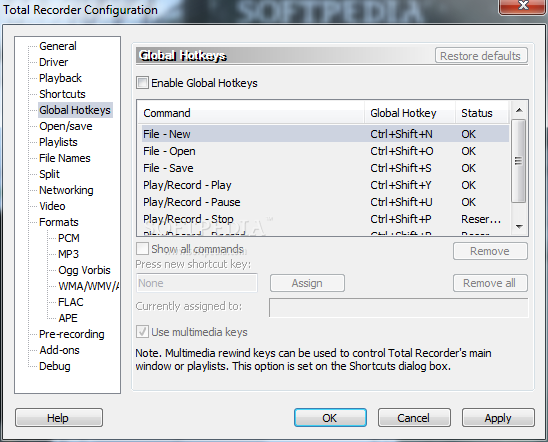This screenshot has height=442, width=548.
Task: Toggle Use multimedia keys checkbox
Action: pos(142,332)
